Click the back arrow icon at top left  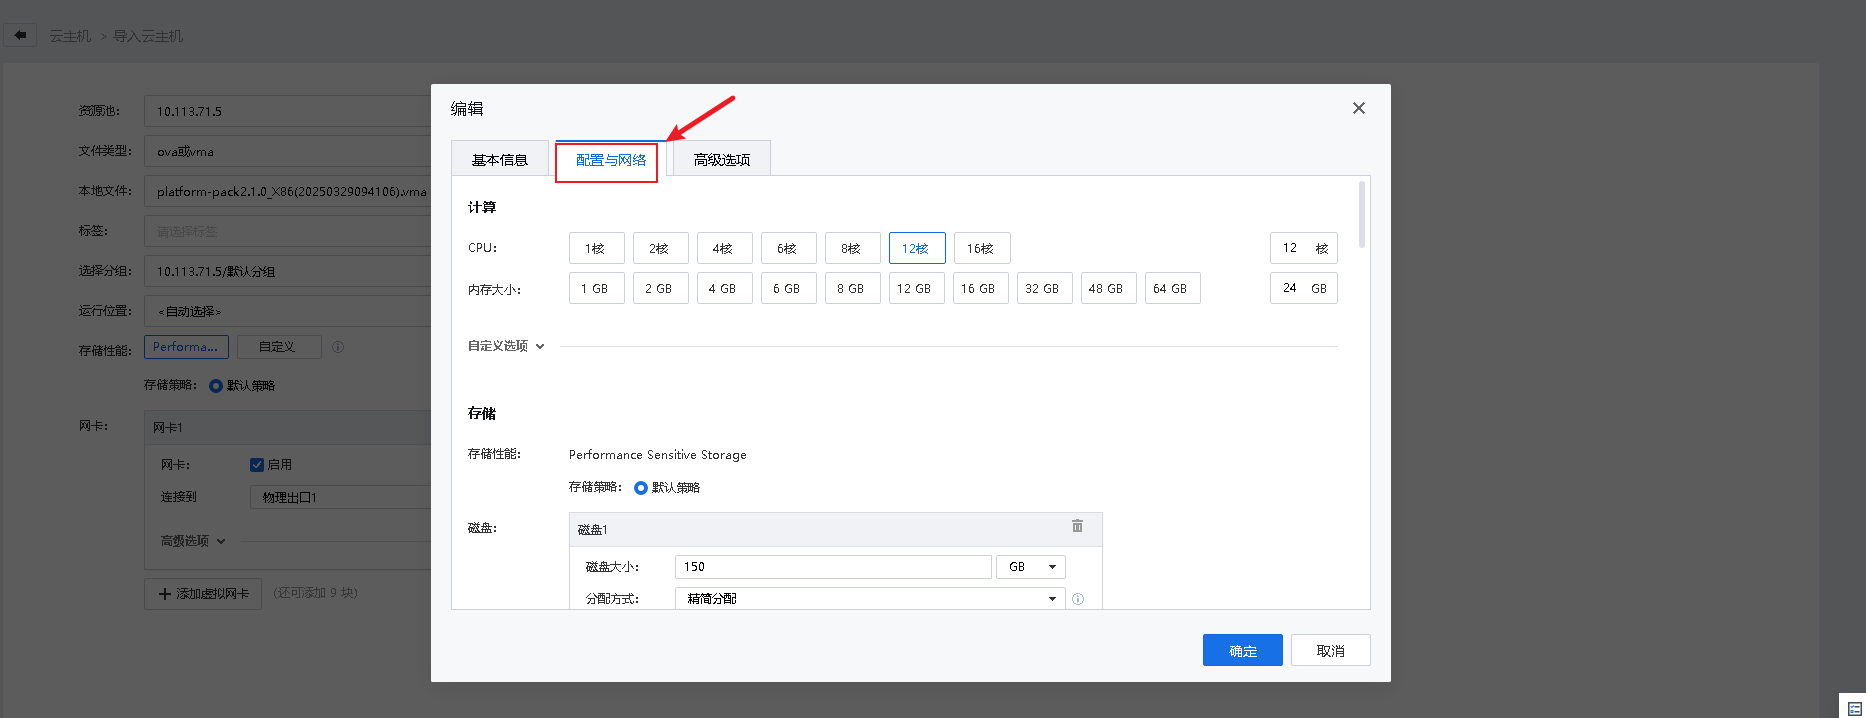[x=20, y=35]
